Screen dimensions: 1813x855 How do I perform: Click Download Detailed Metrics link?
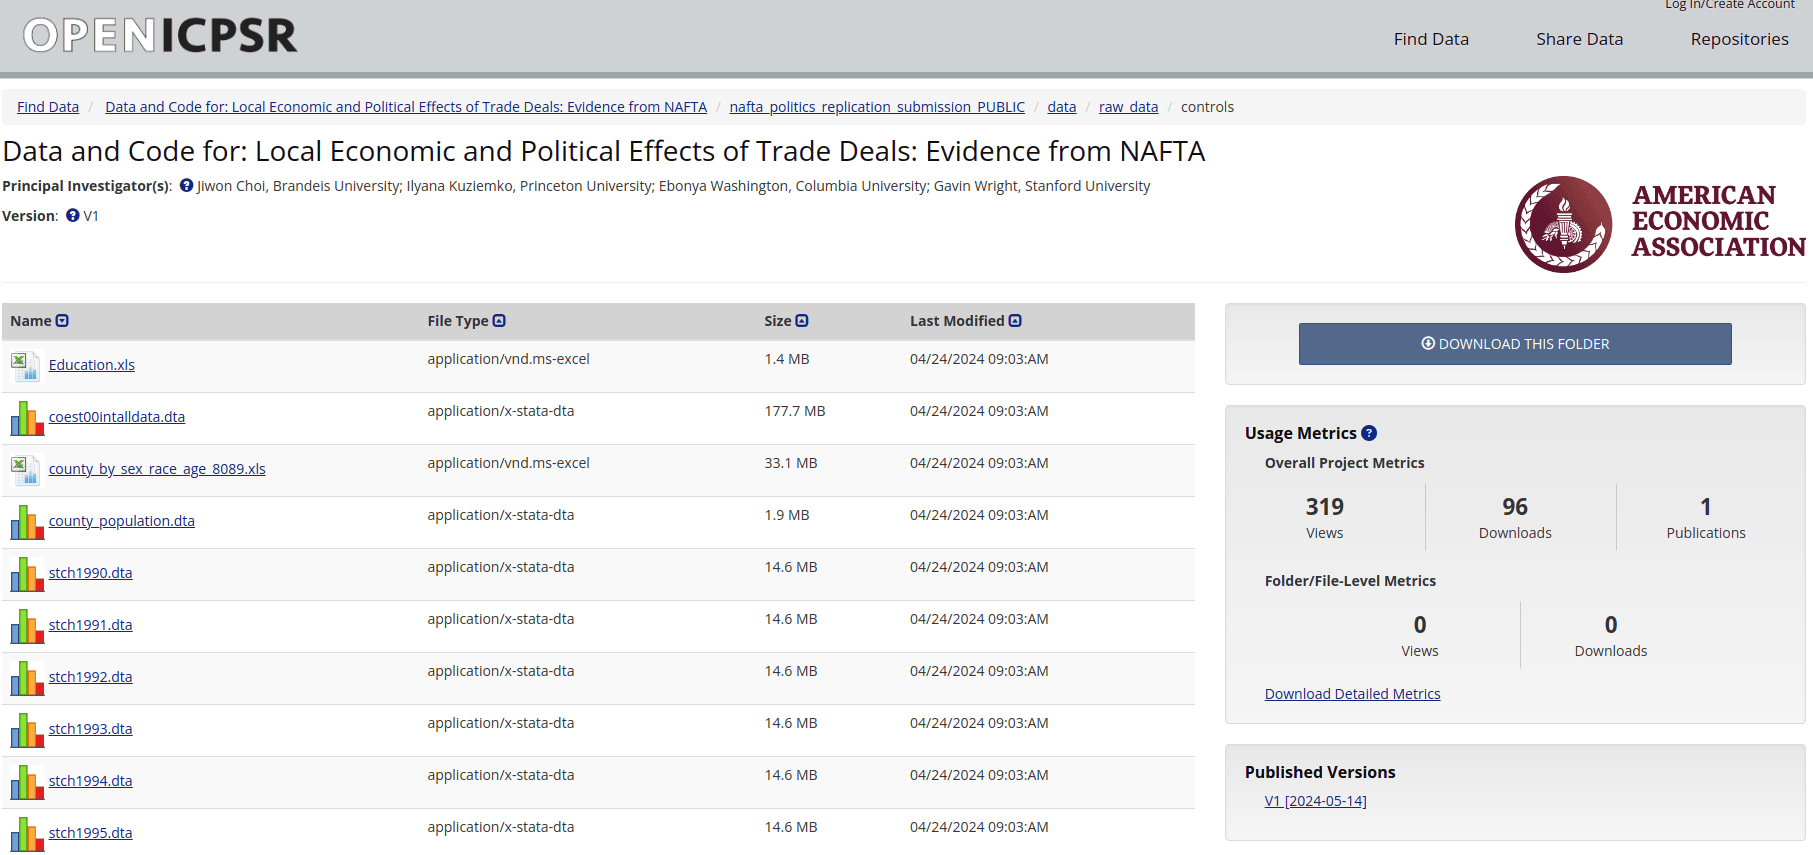click(x=1352, y=694)
